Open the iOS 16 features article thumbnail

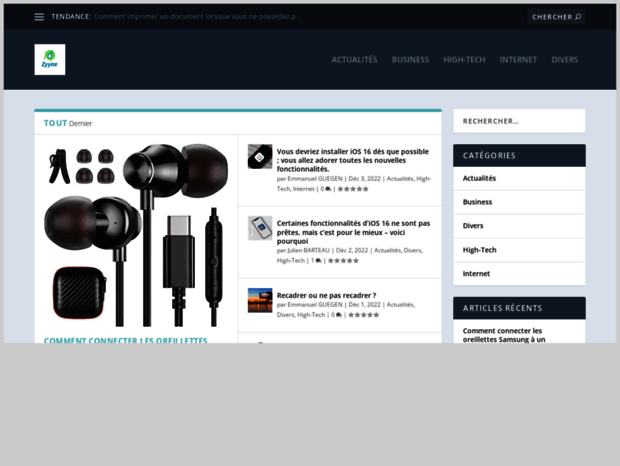pos(260,228)
